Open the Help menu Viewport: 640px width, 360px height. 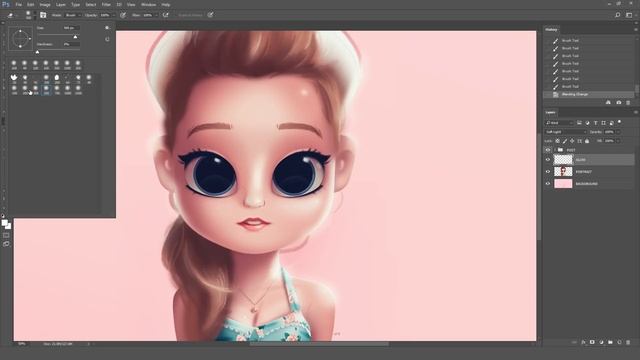point(165,4)
